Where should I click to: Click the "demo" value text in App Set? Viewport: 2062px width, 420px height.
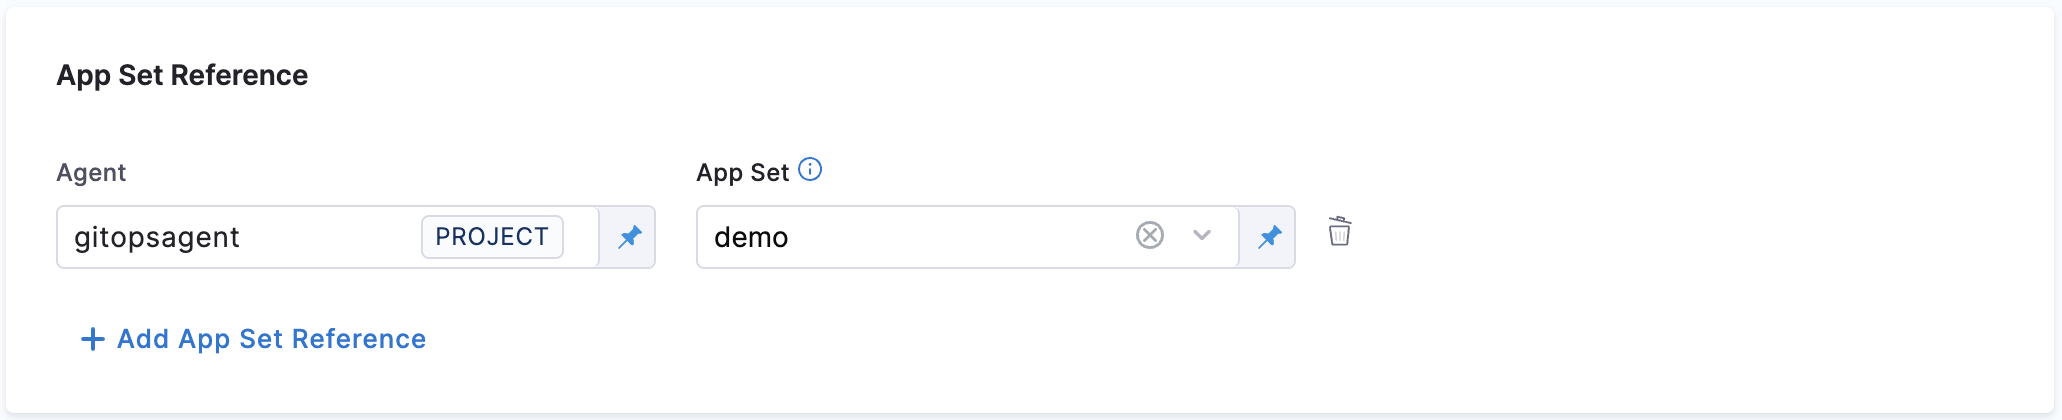751,237
